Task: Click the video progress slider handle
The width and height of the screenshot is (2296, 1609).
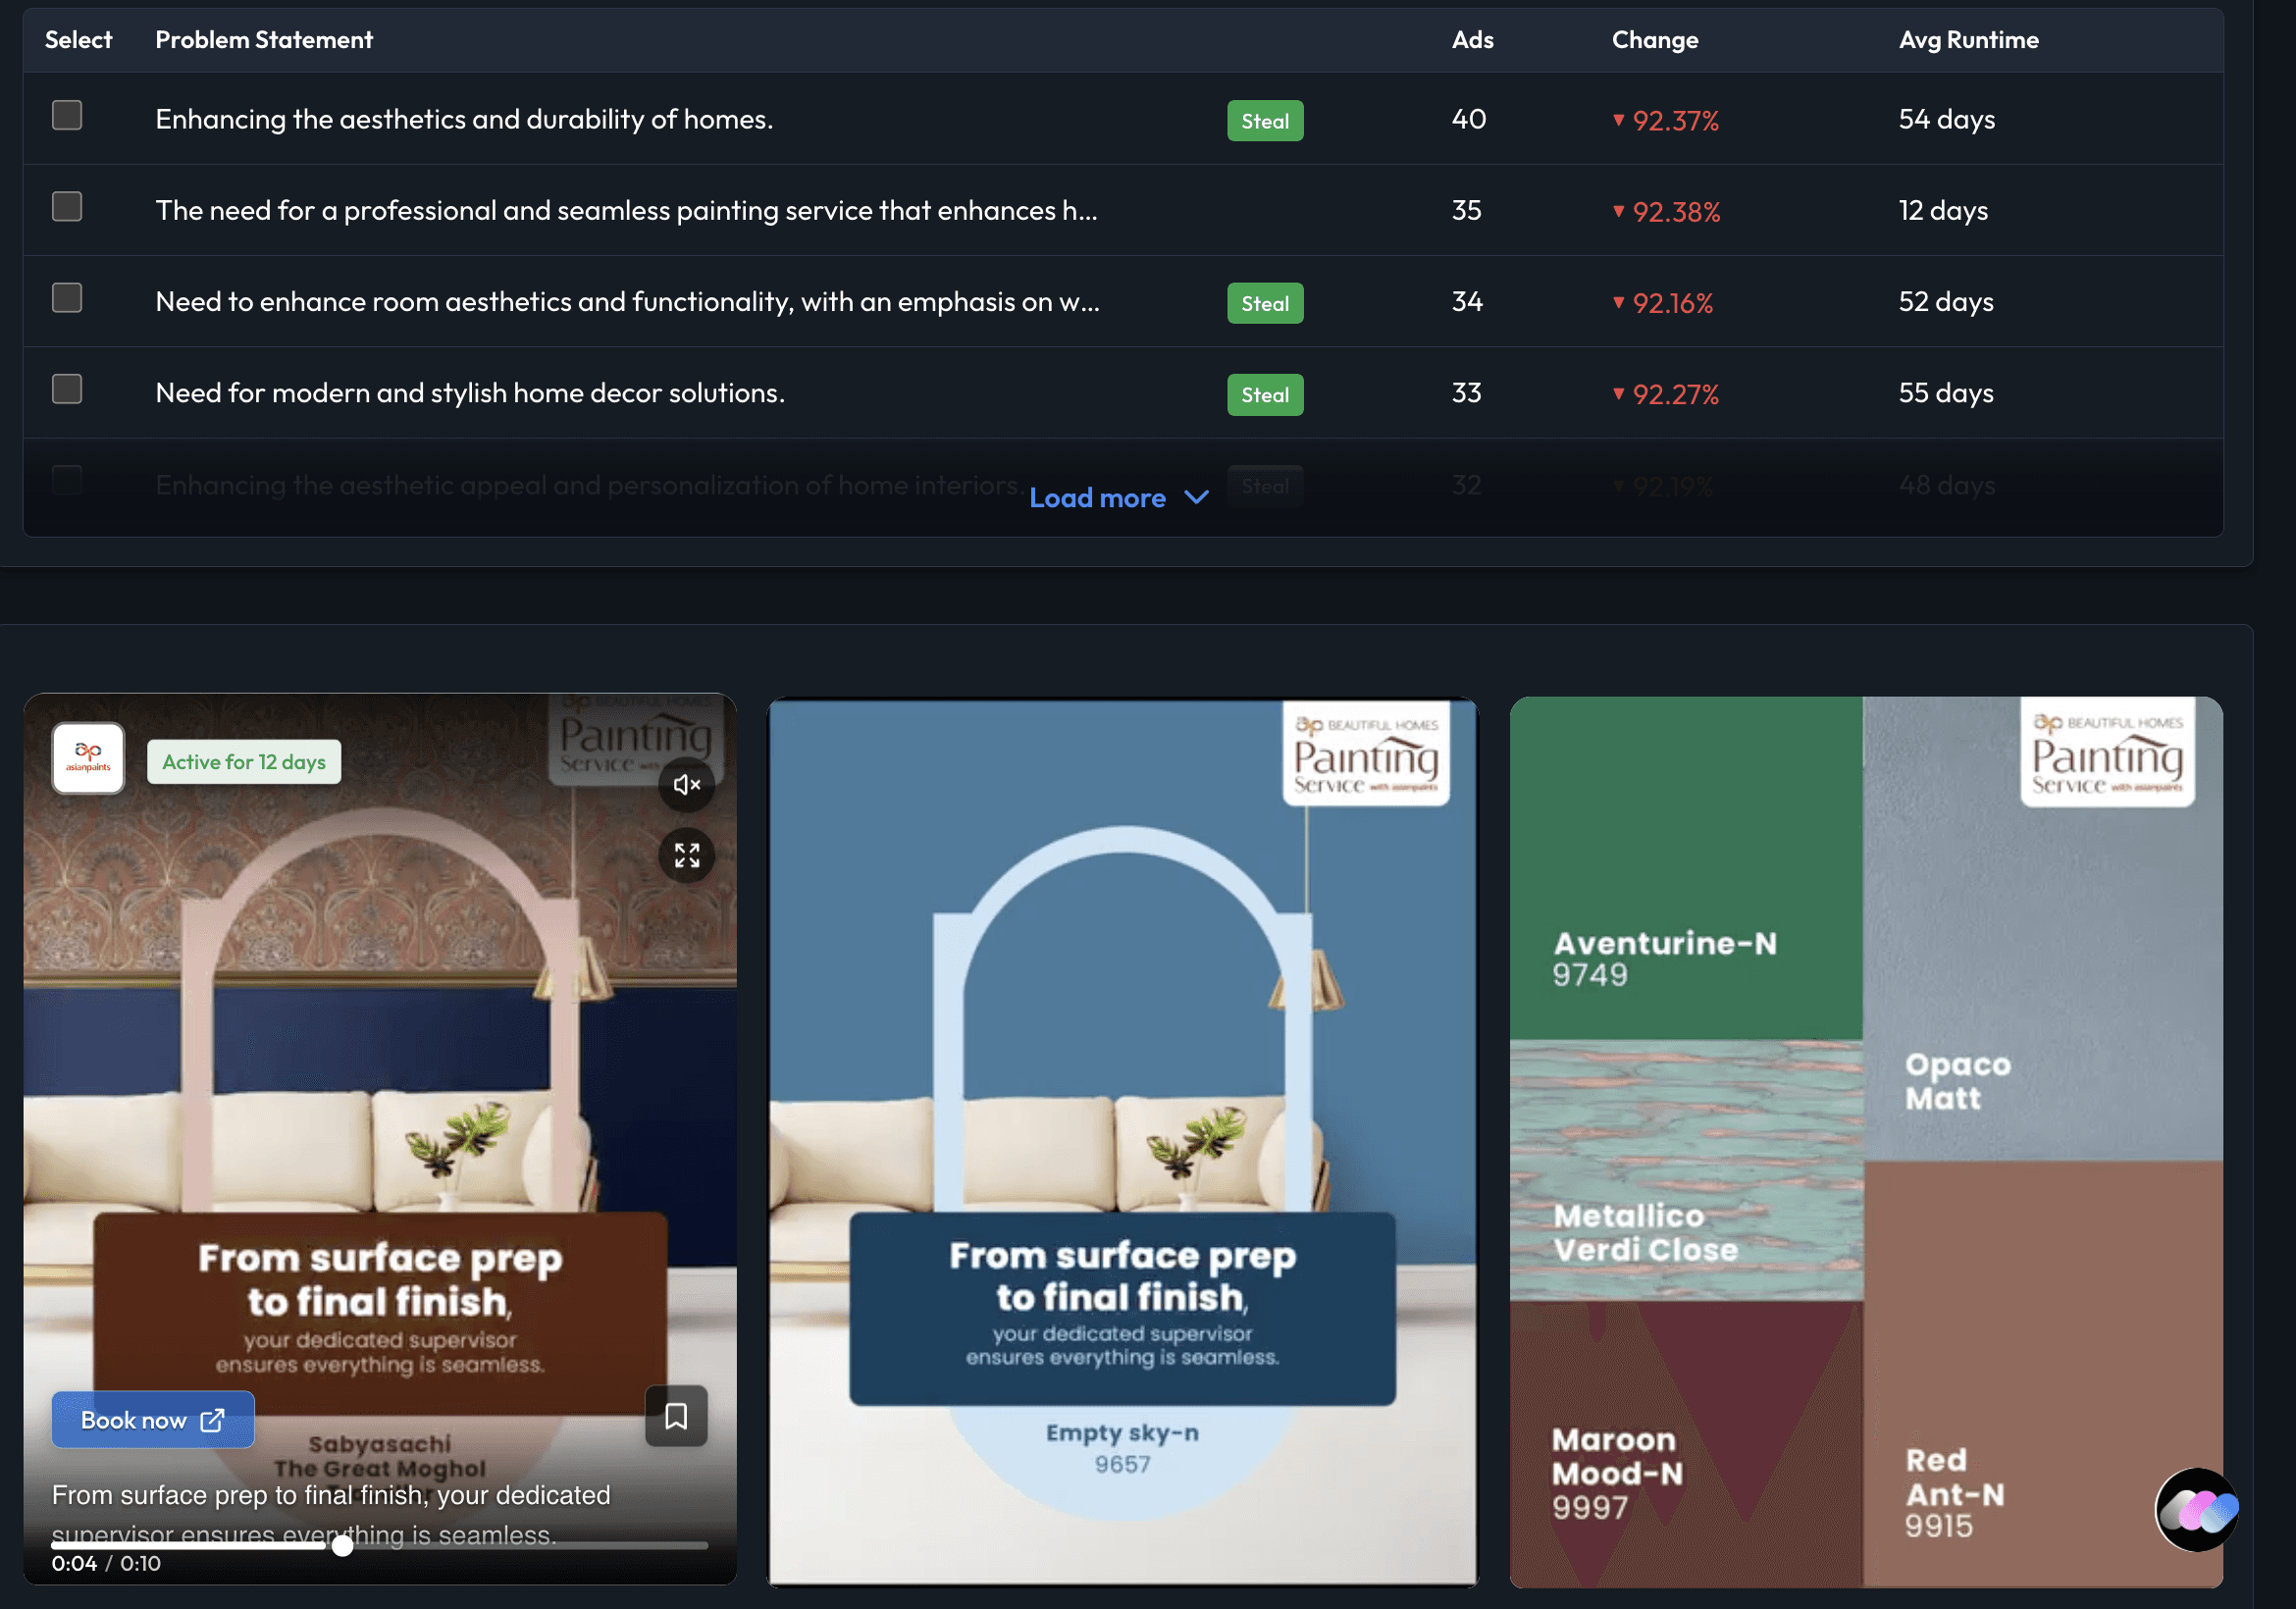Action: (x=342, y=1546)
